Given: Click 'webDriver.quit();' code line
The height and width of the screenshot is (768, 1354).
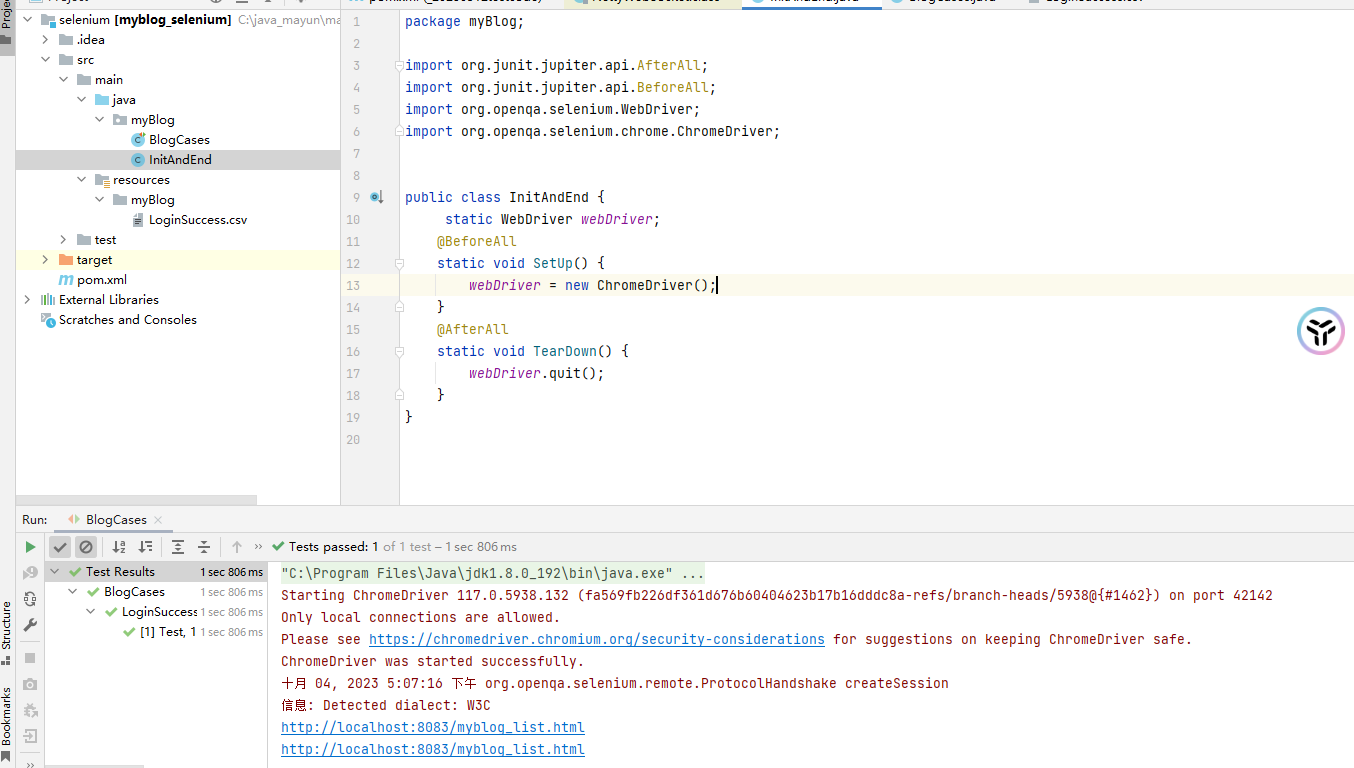Looking at the screenshot, I should pyautogui.click(x=537, y=373).
